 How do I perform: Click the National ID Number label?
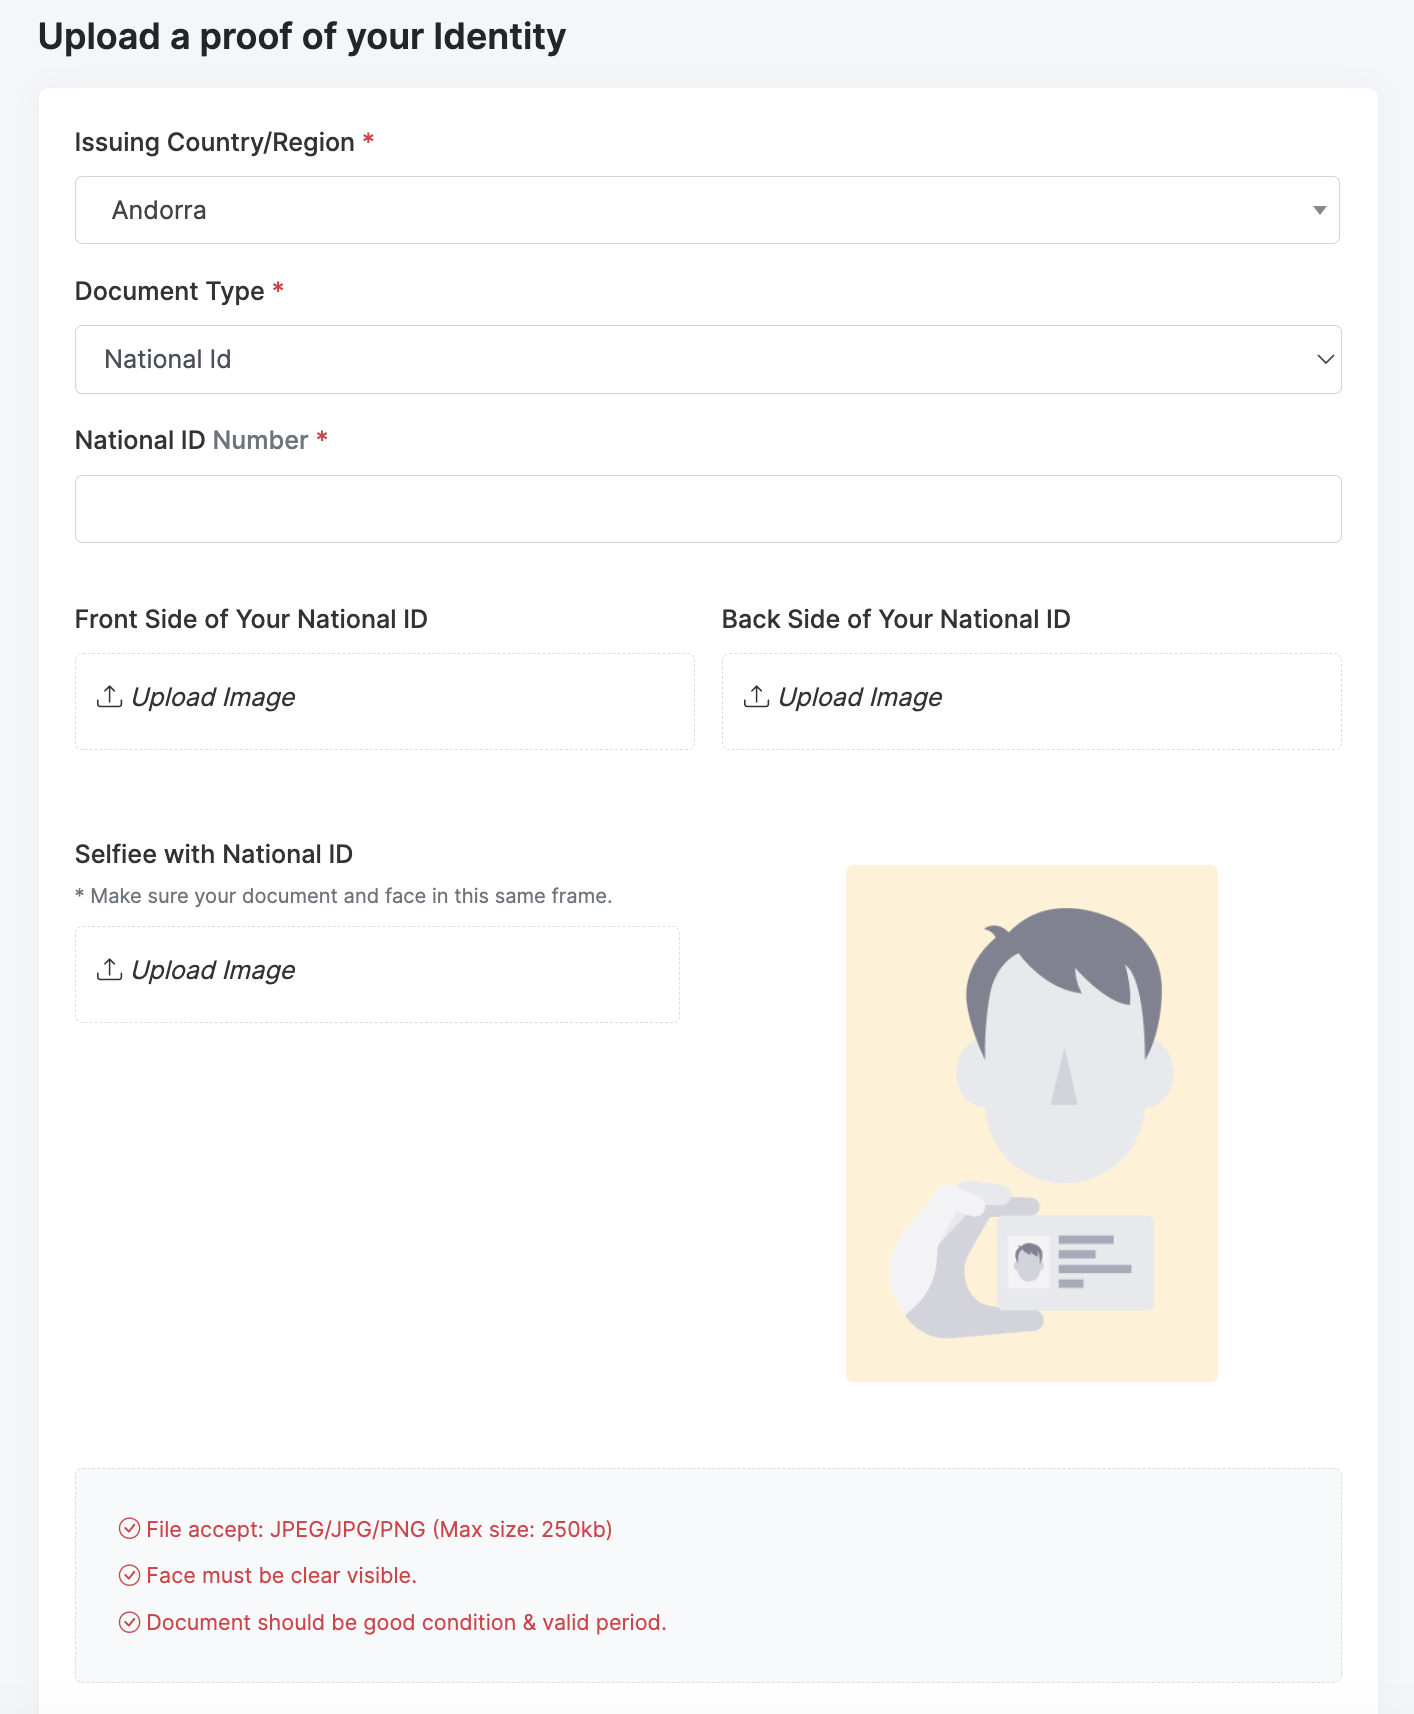click(x=191, y=440)
